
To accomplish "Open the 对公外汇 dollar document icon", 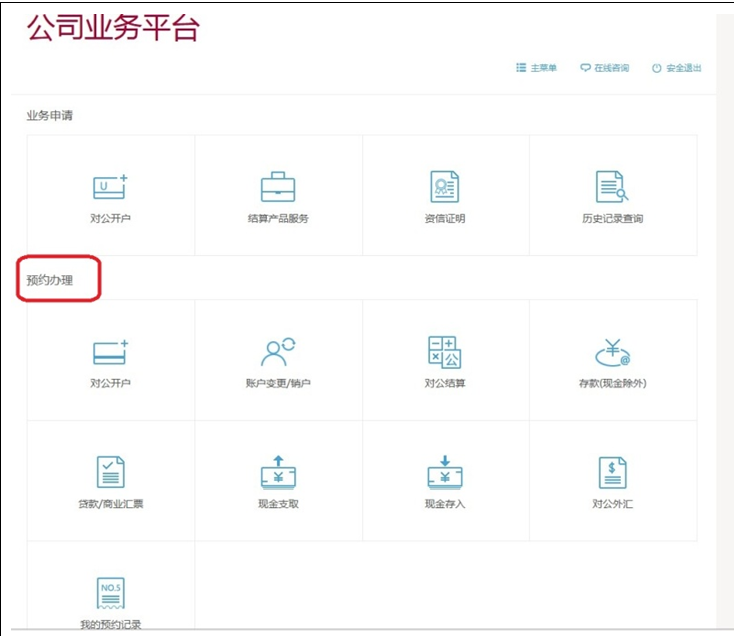I will tap(611, 472).
